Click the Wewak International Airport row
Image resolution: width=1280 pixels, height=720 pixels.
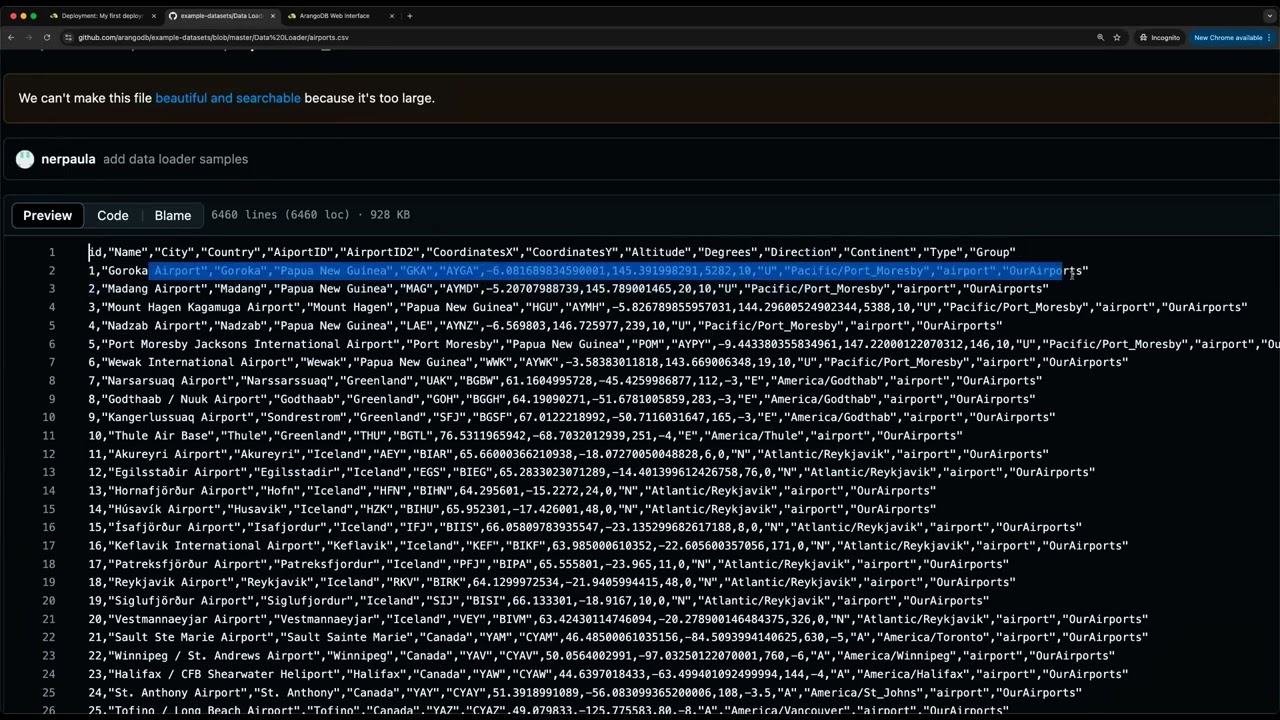(x=608, y=362)
